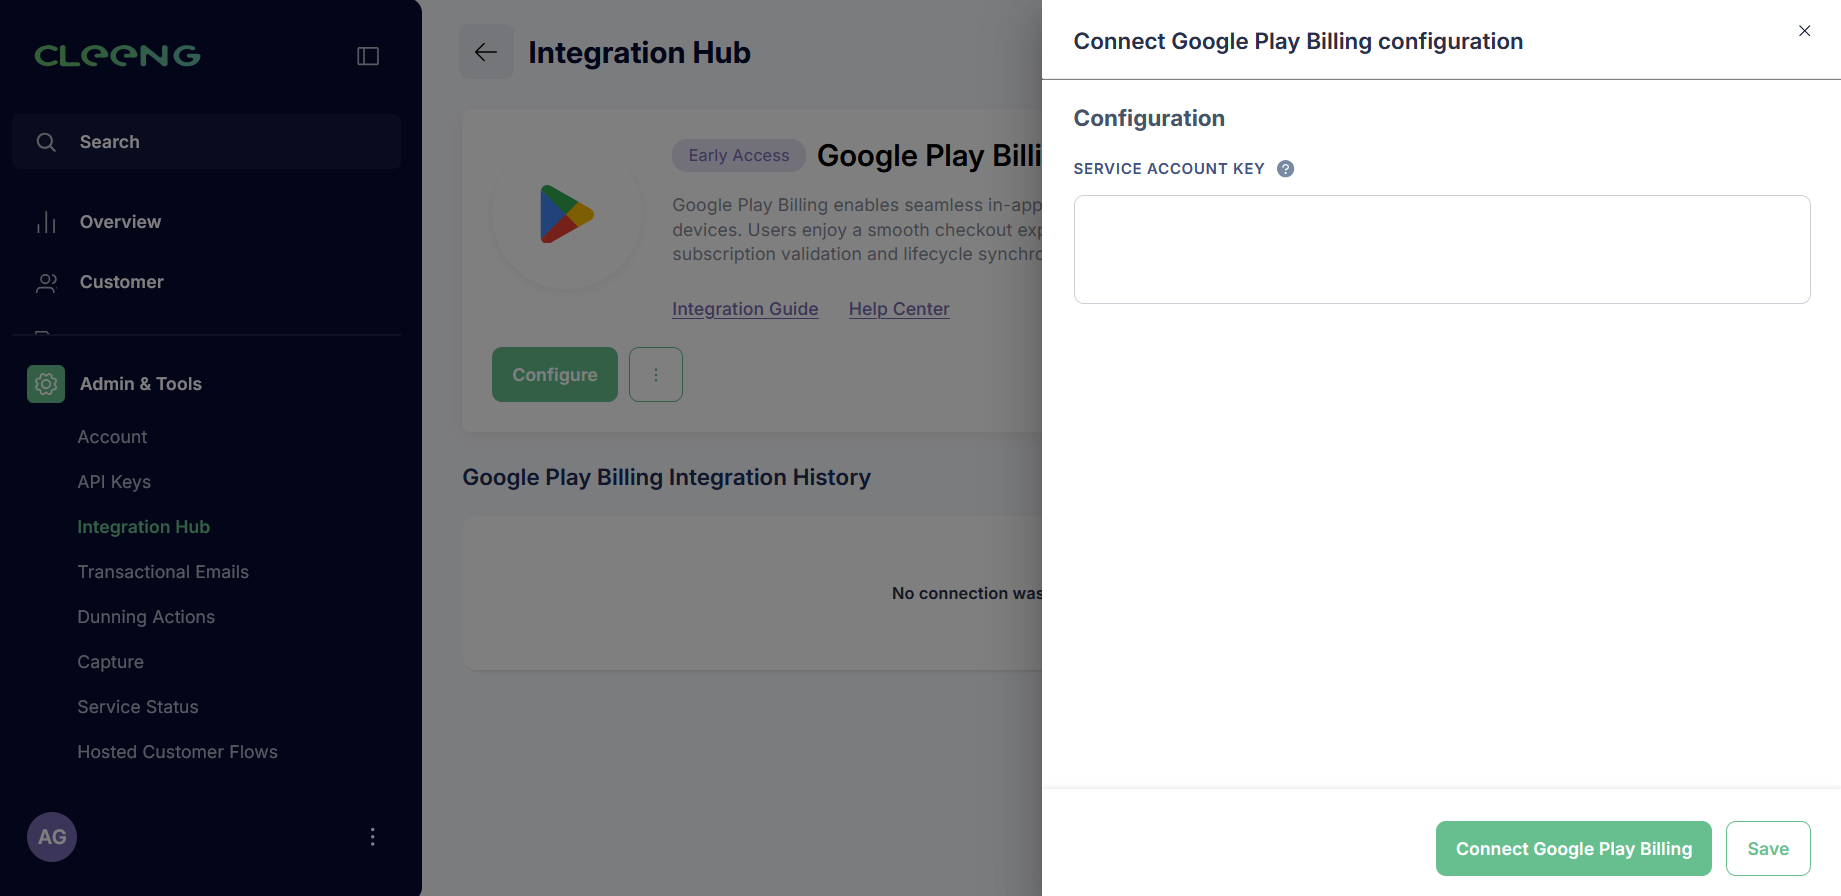
Task: Close the configuration panel
Action: pyautogui.click(x=1805, y=31)
